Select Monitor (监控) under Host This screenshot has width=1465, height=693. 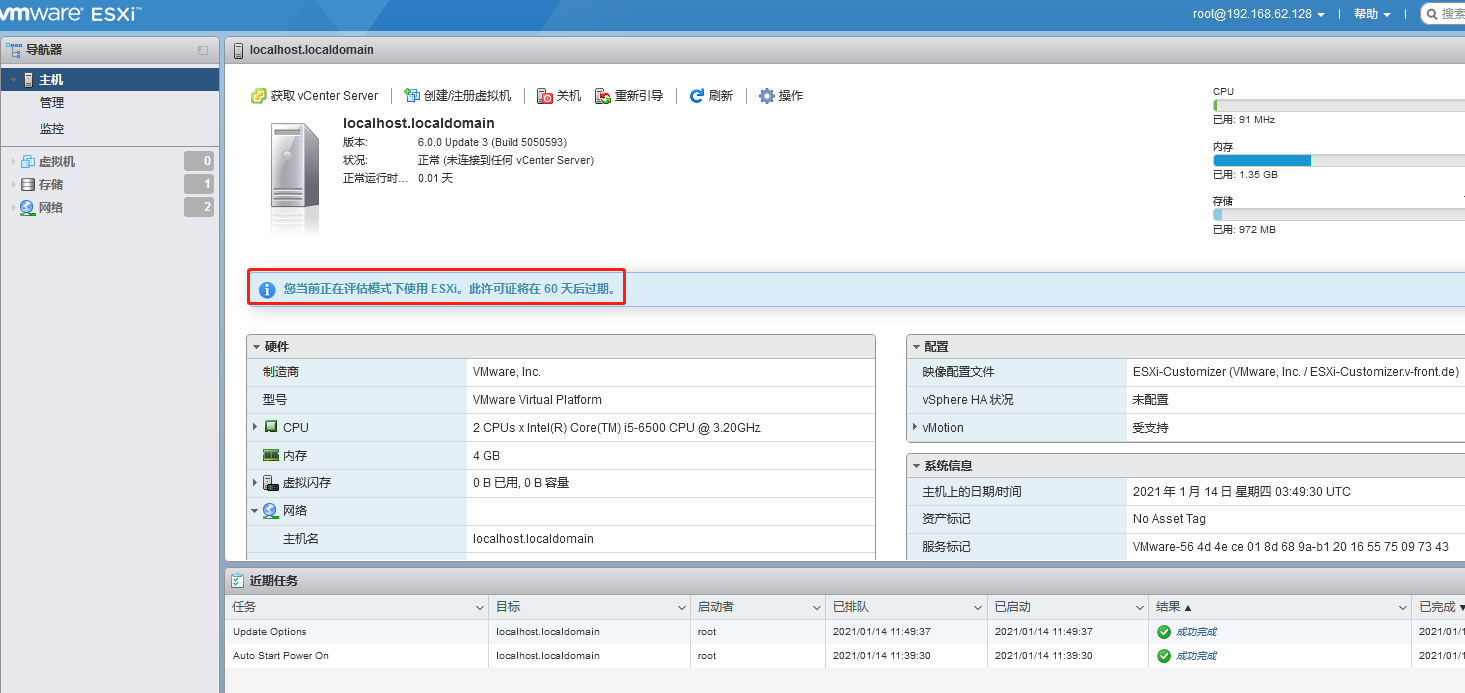click(52, 129)
